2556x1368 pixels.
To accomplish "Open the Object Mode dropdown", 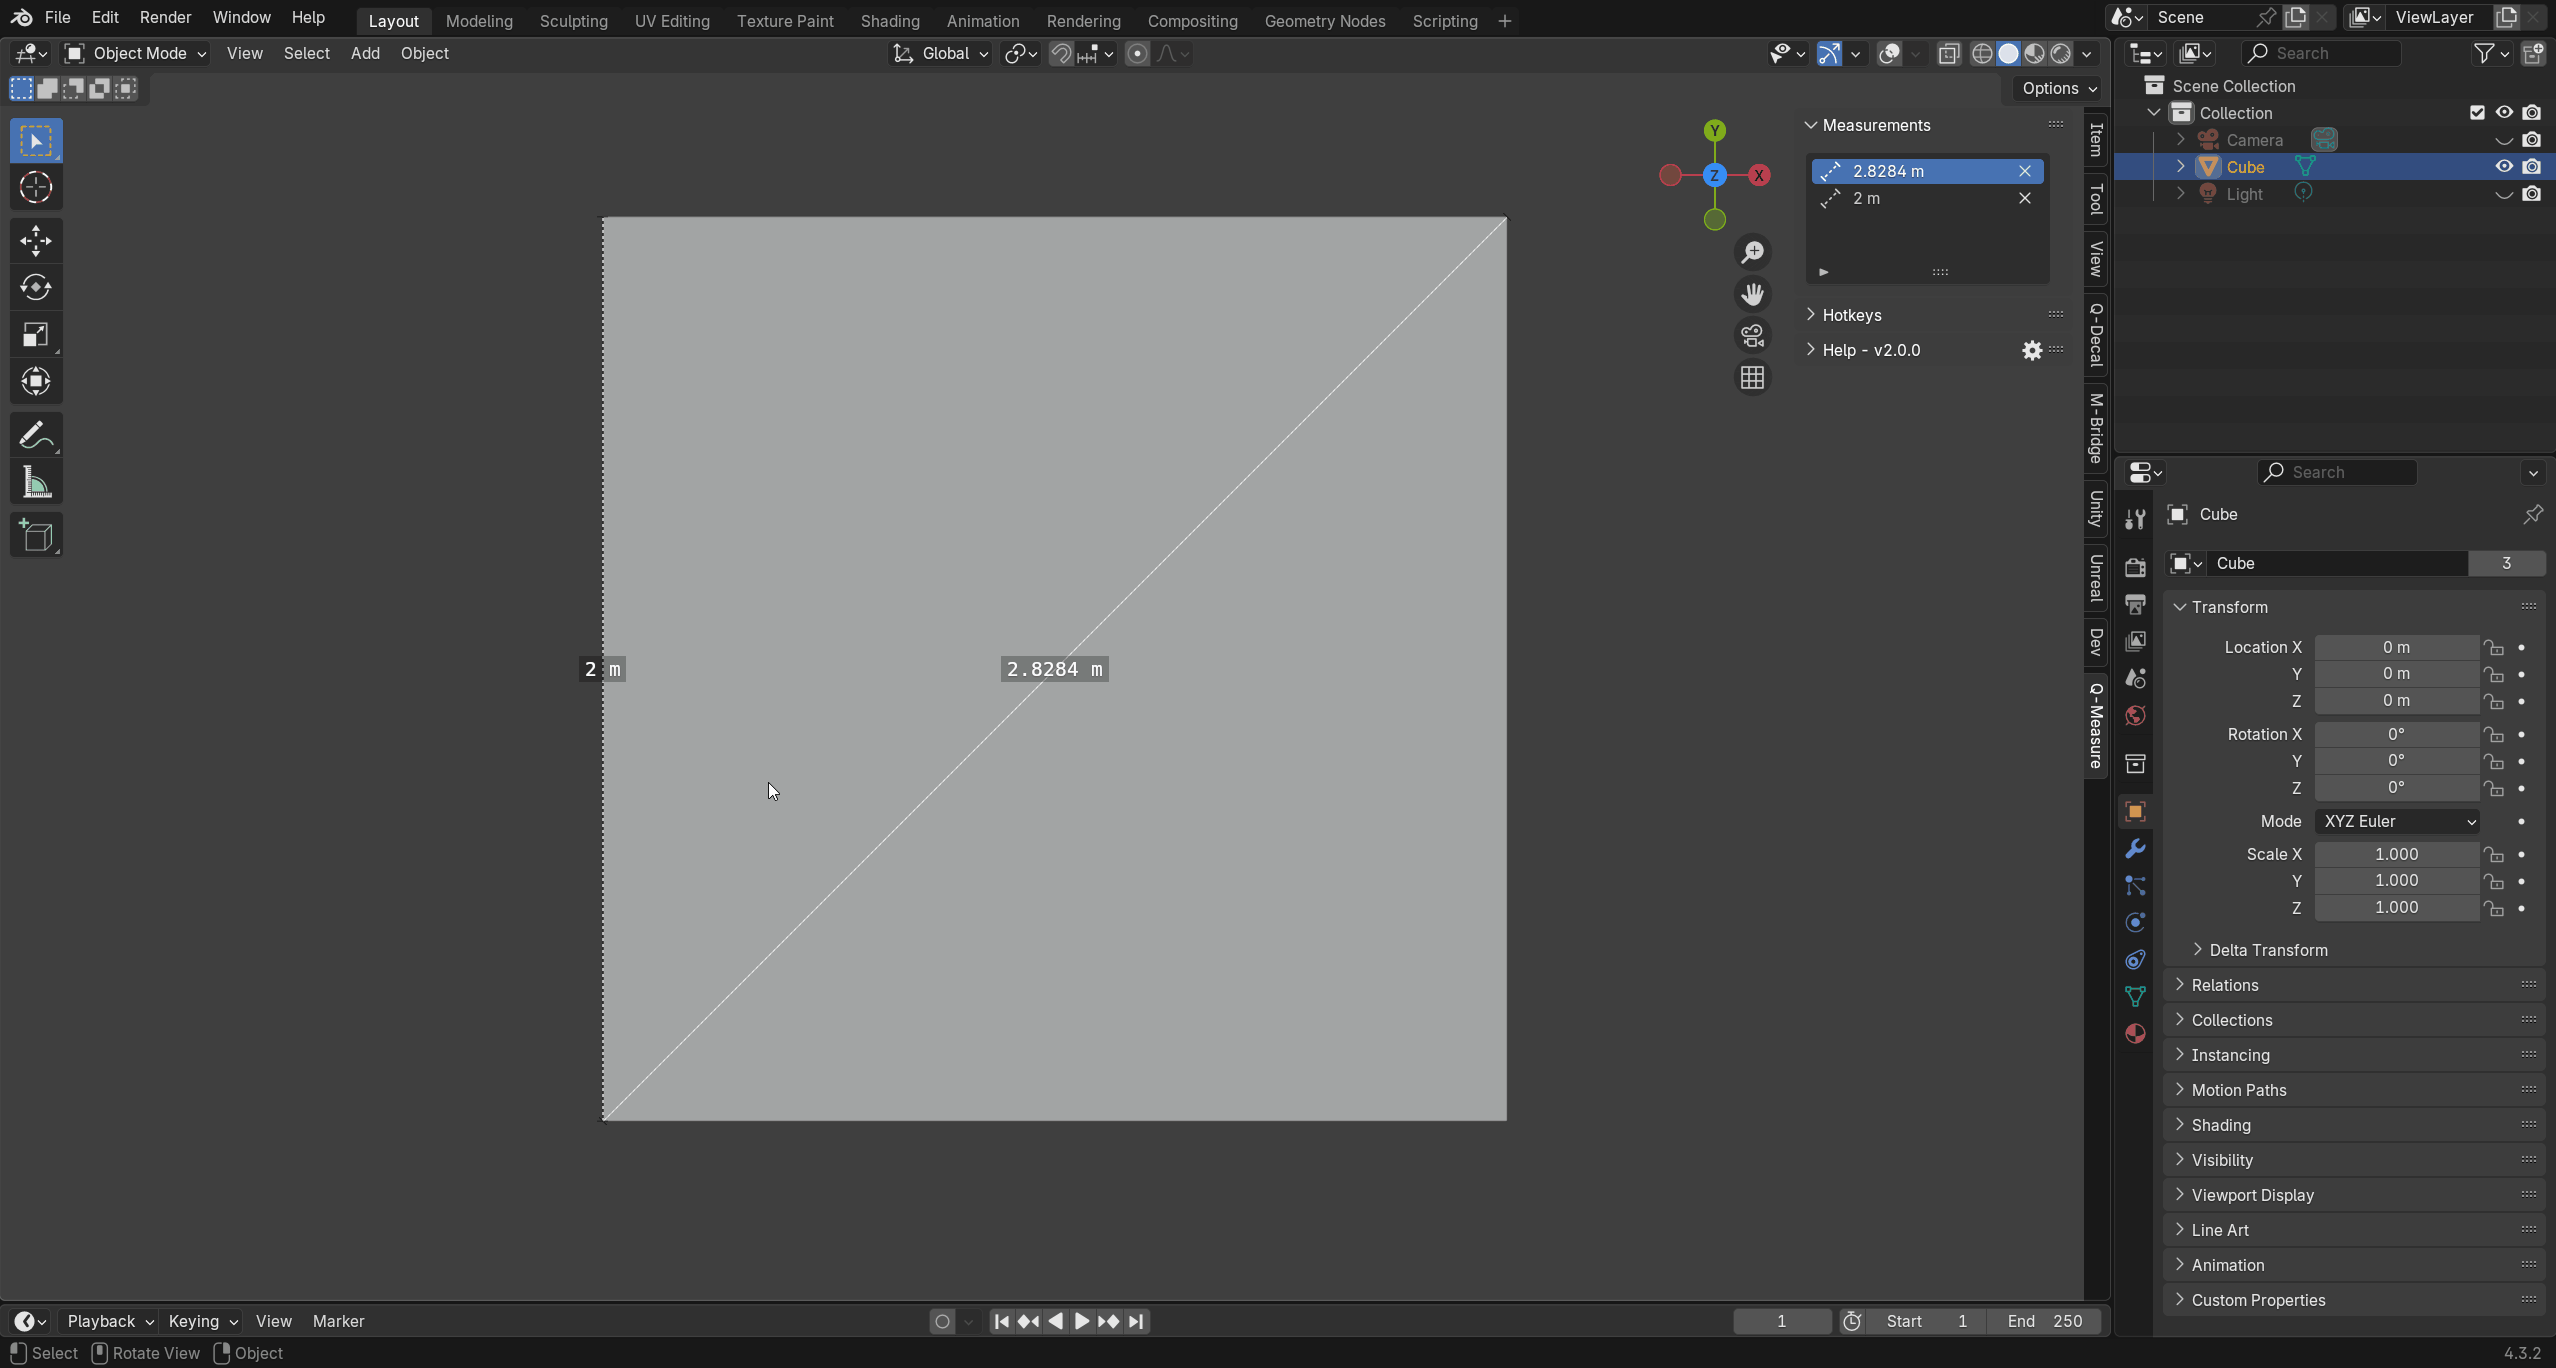I will coord(136,54).
